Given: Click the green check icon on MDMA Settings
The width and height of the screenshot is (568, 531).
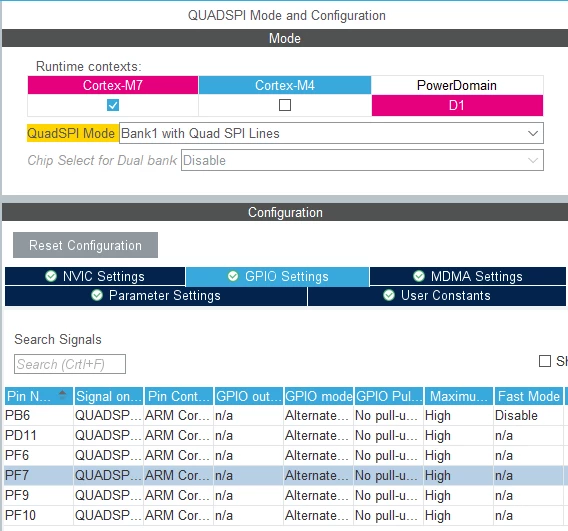Looking at the screenshot, I should (419, 276).
